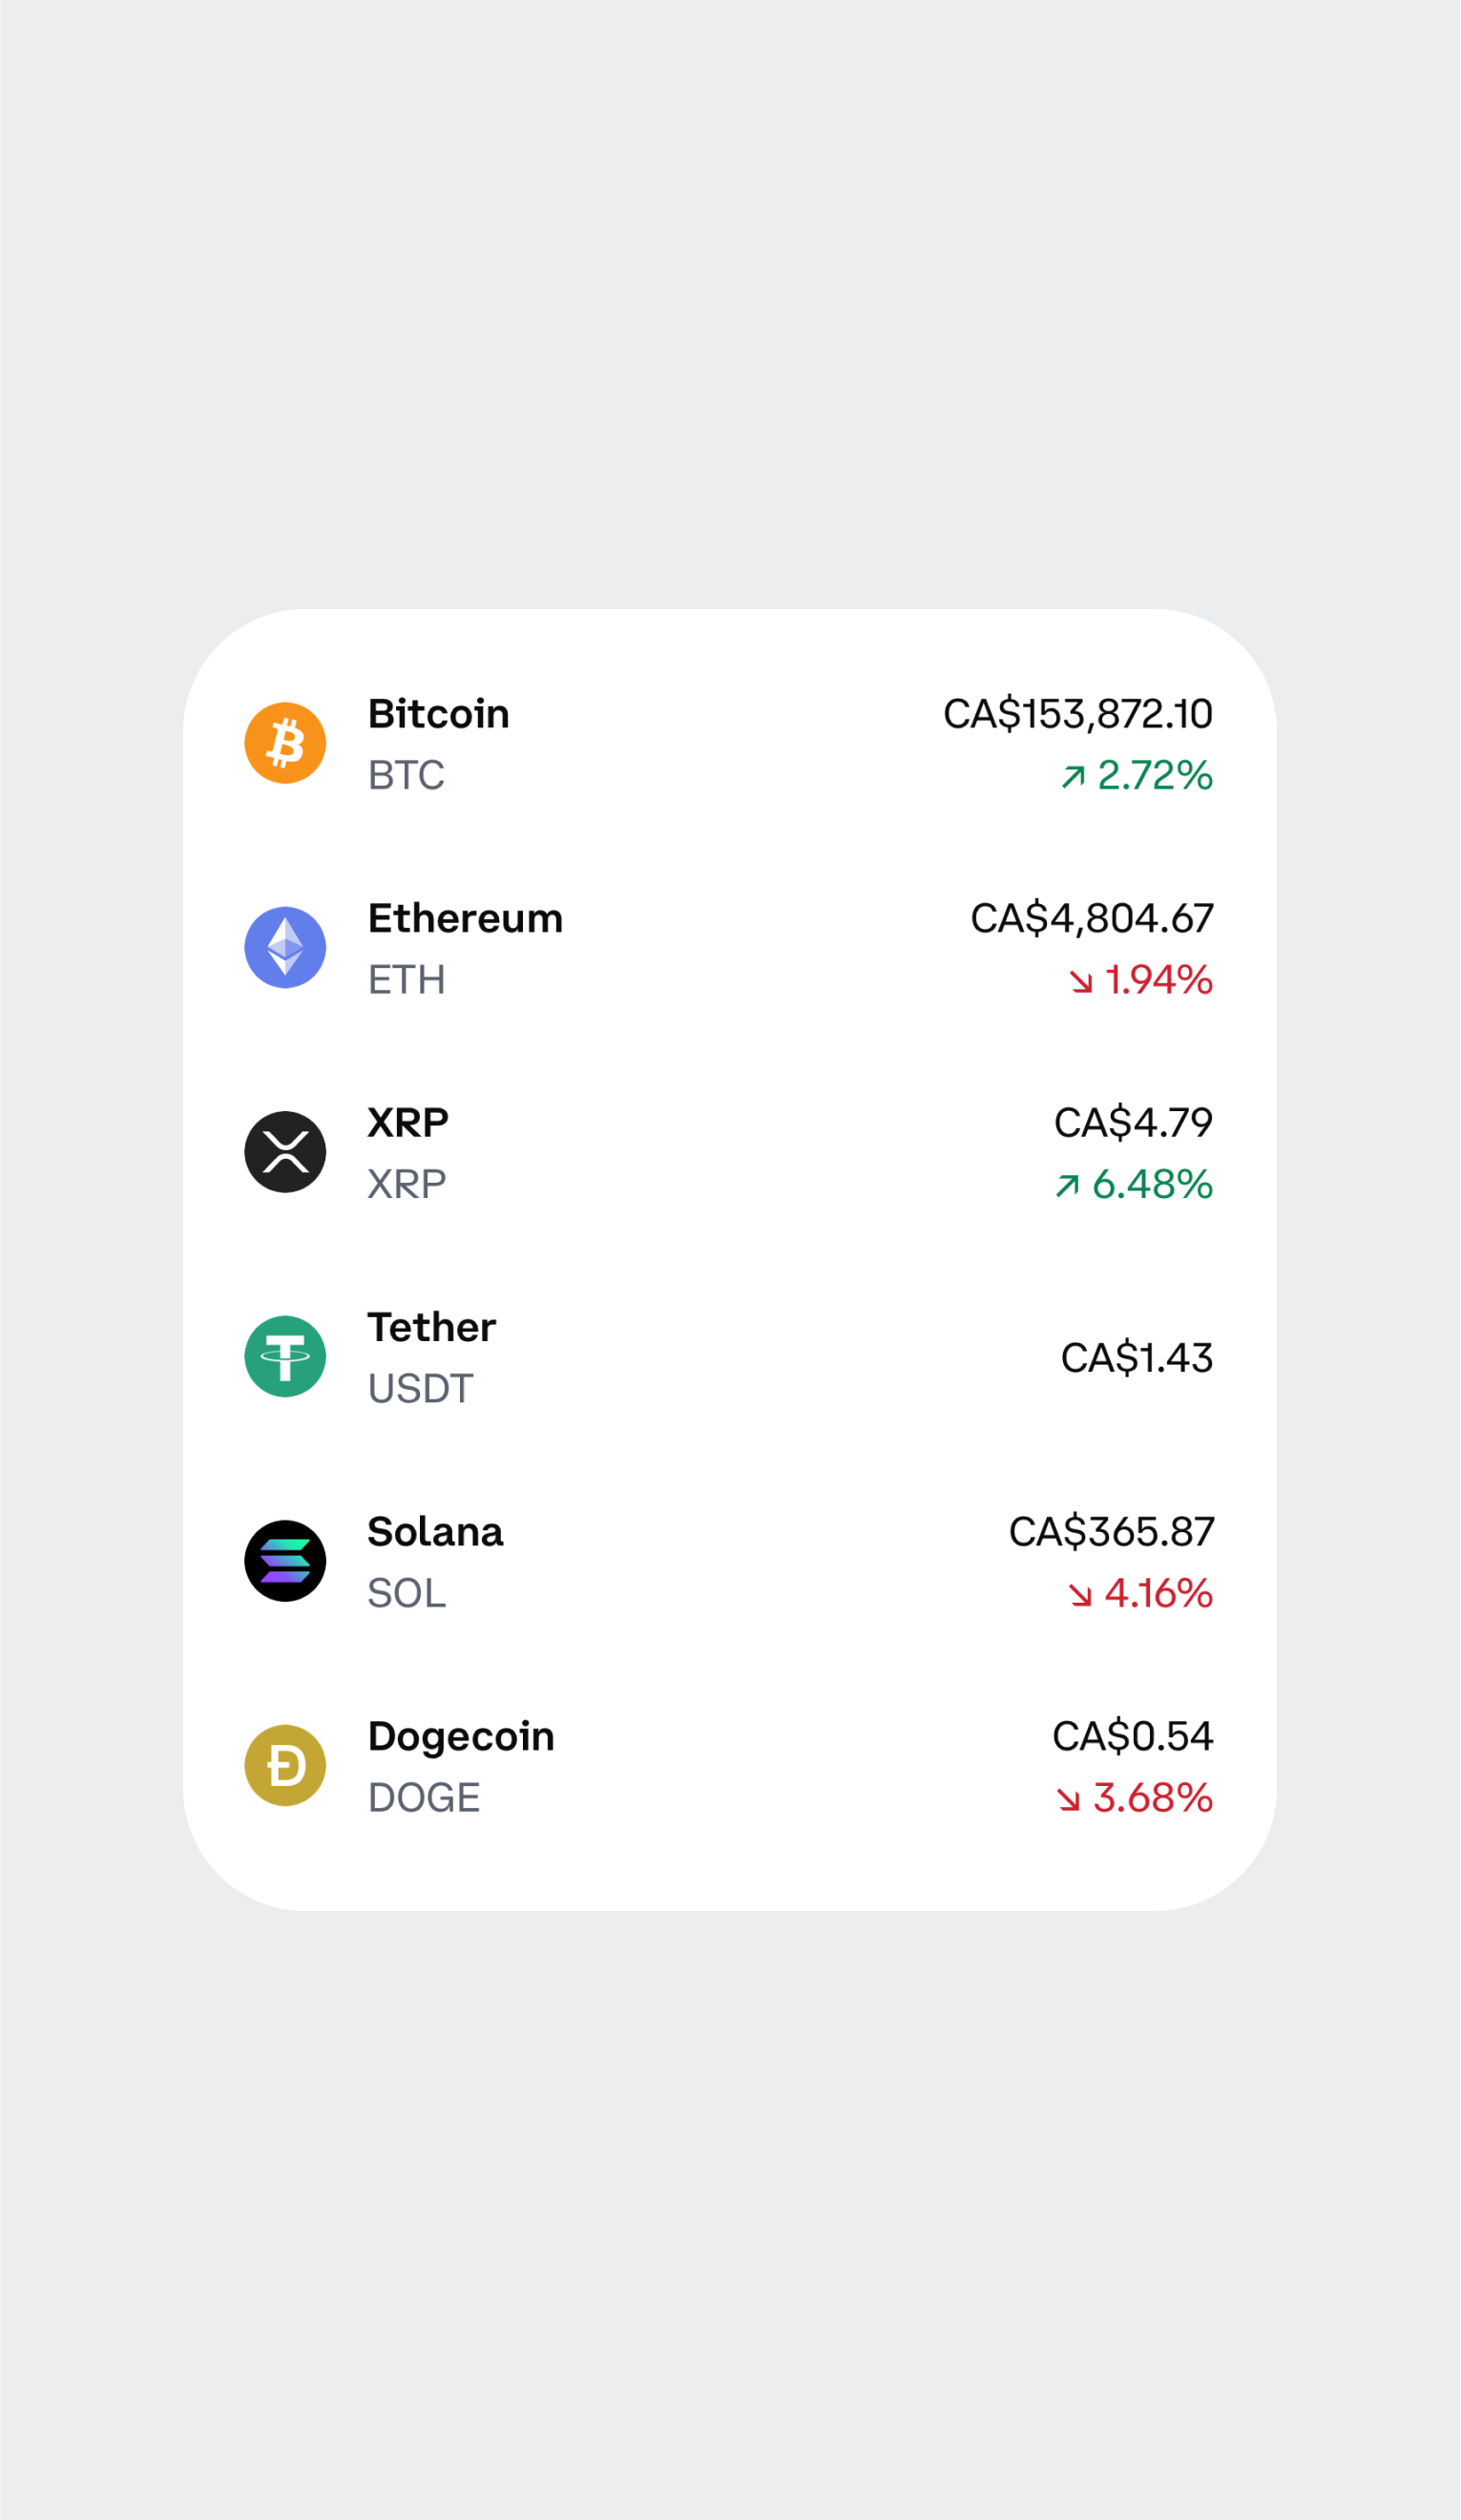Click Ethereum's red down-arrow indicator
1461x2520 pixels.
(x=1081, y=981)
